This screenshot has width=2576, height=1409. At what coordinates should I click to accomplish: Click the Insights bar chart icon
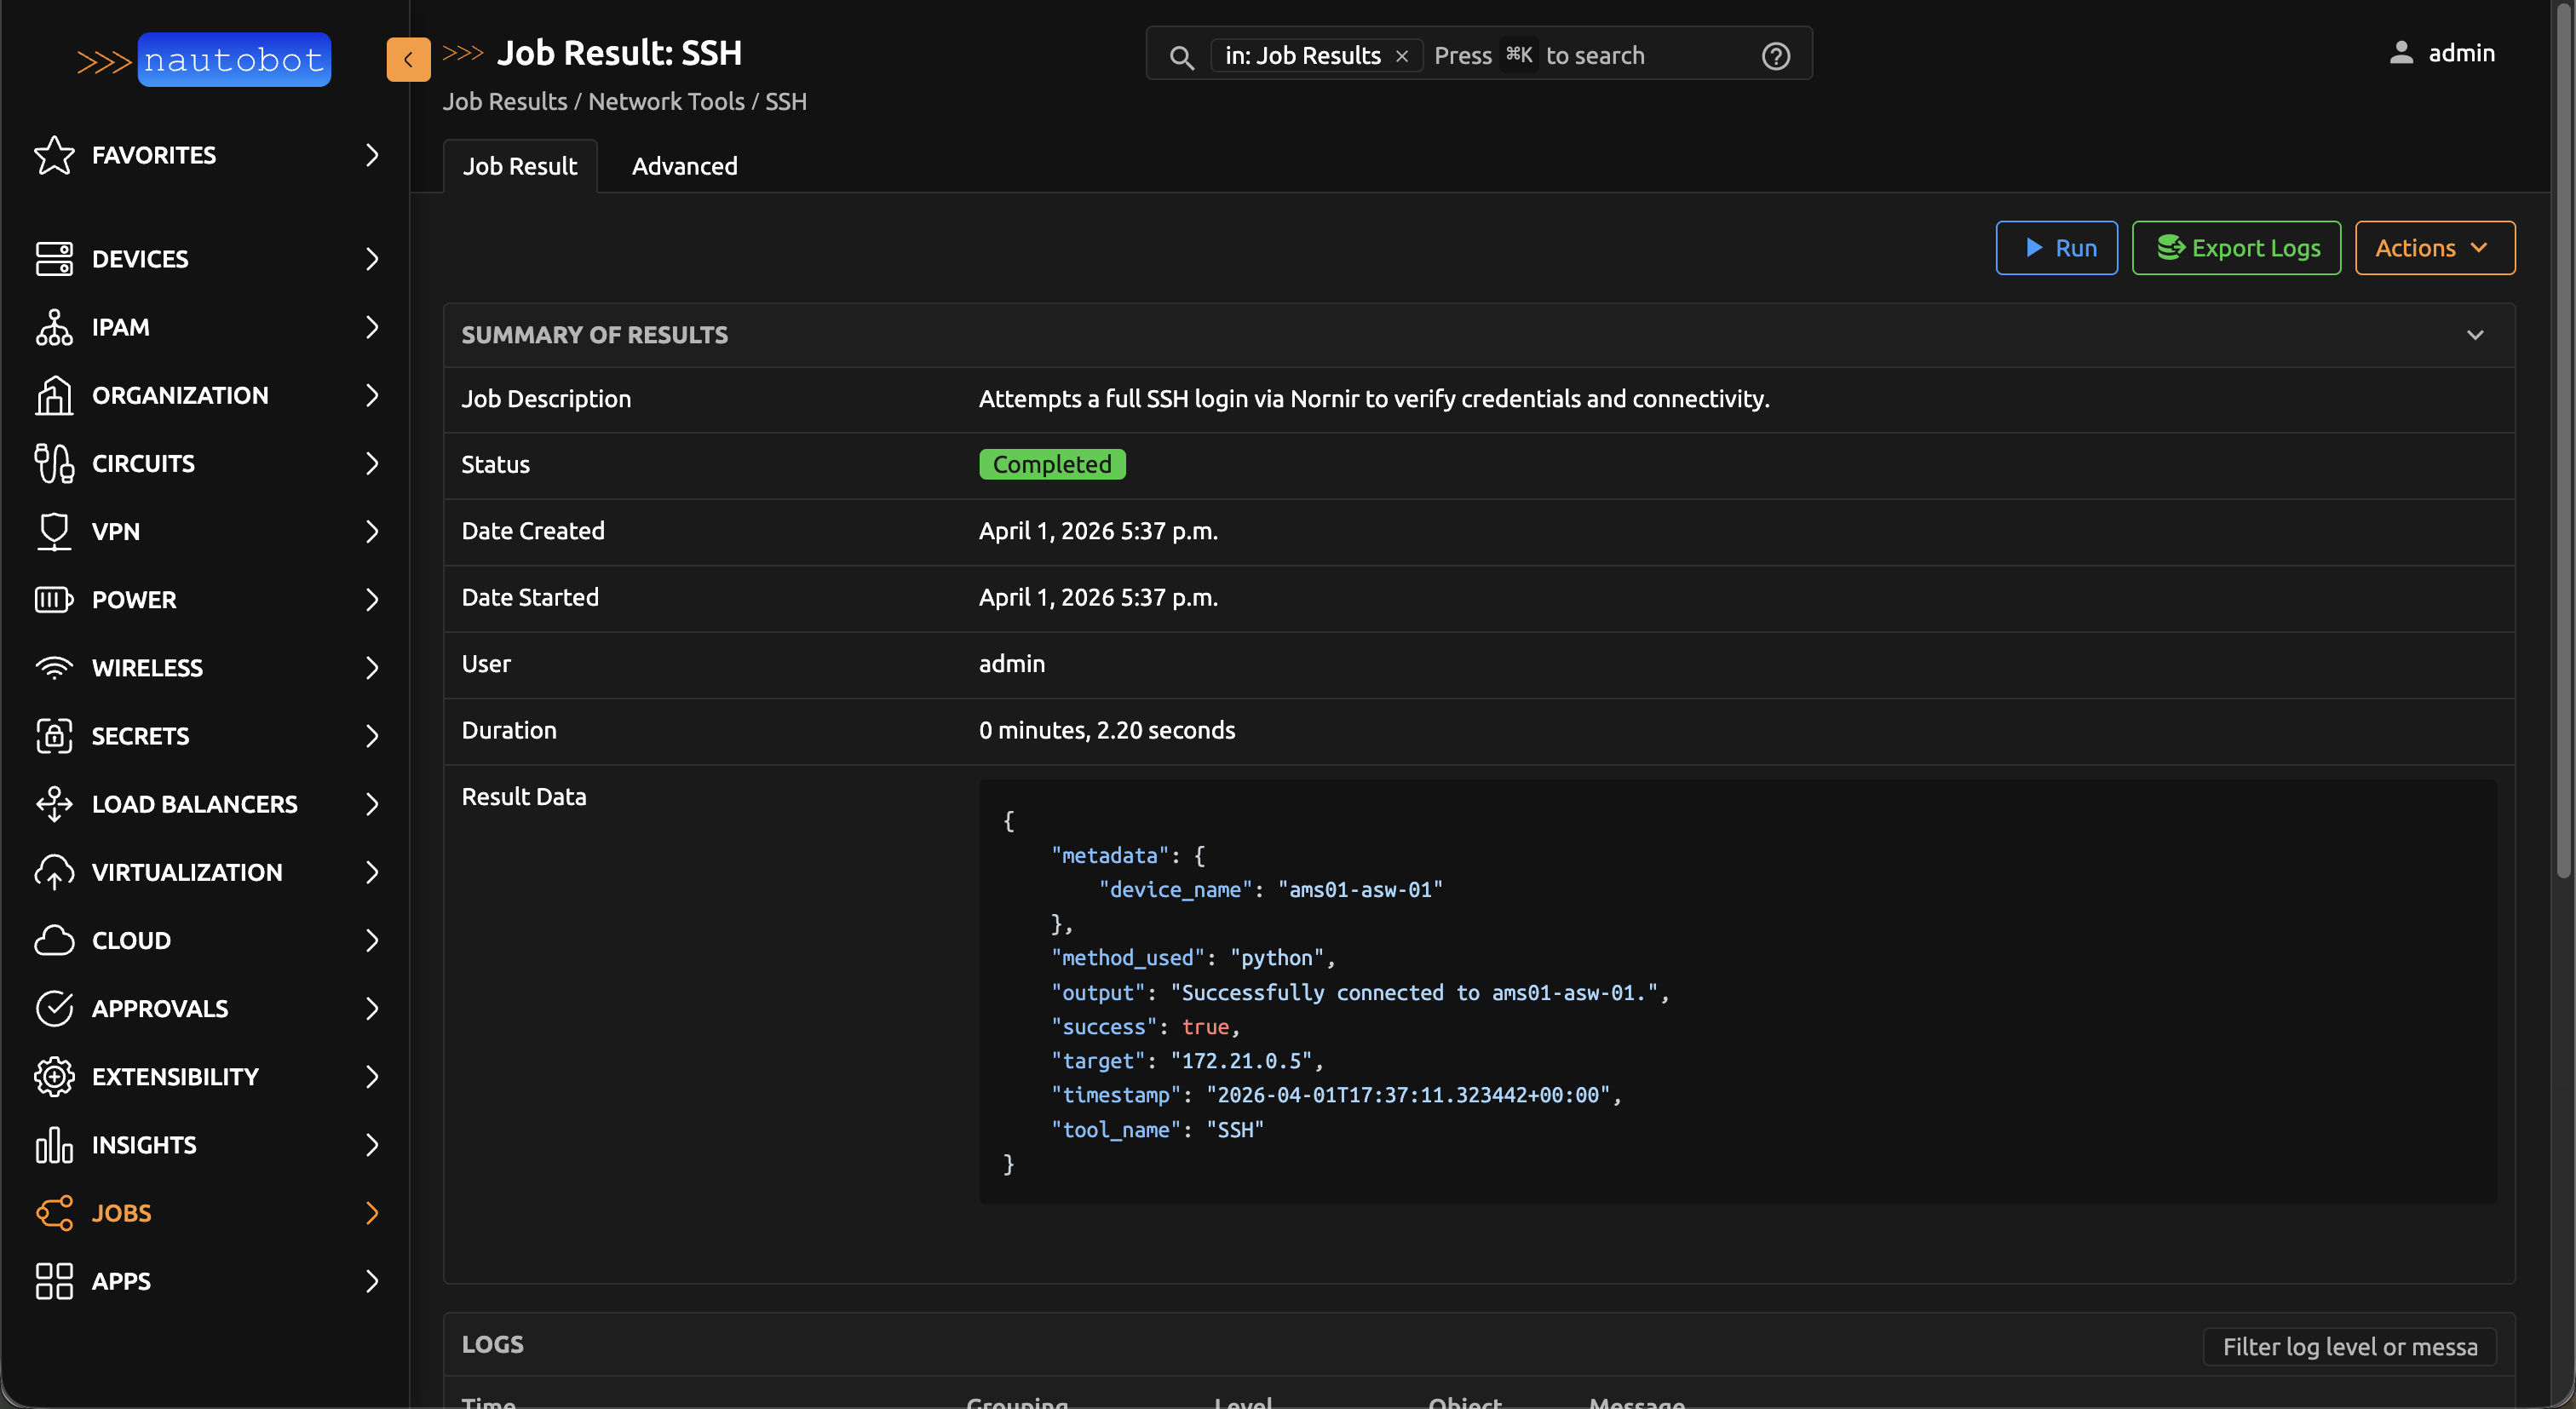tap(54, 1145)
